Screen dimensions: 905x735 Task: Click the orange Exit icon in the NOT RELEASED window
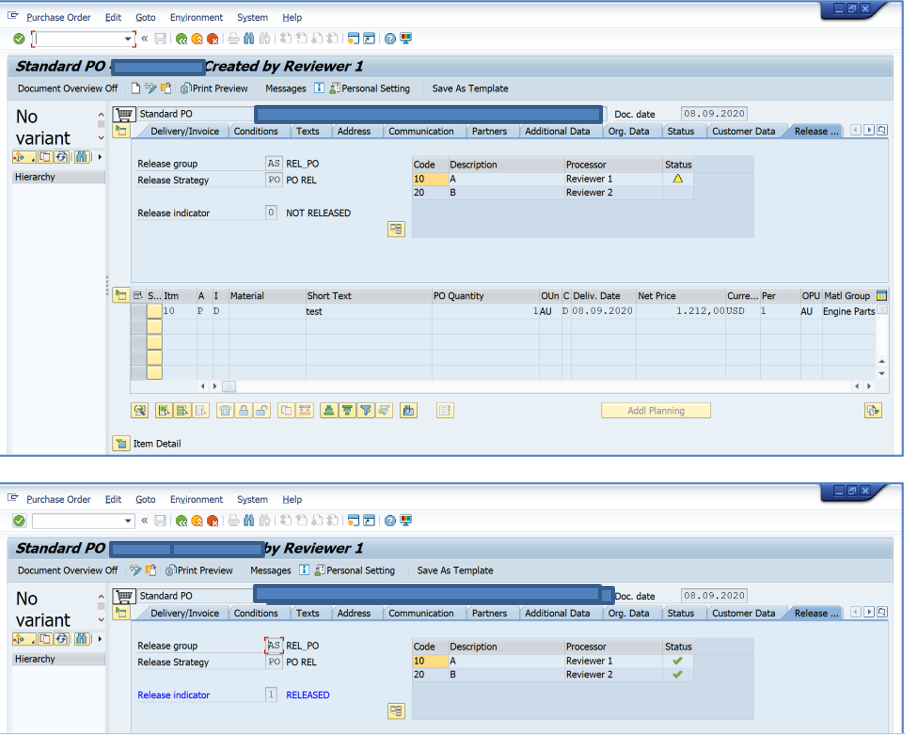coord(197,39)
